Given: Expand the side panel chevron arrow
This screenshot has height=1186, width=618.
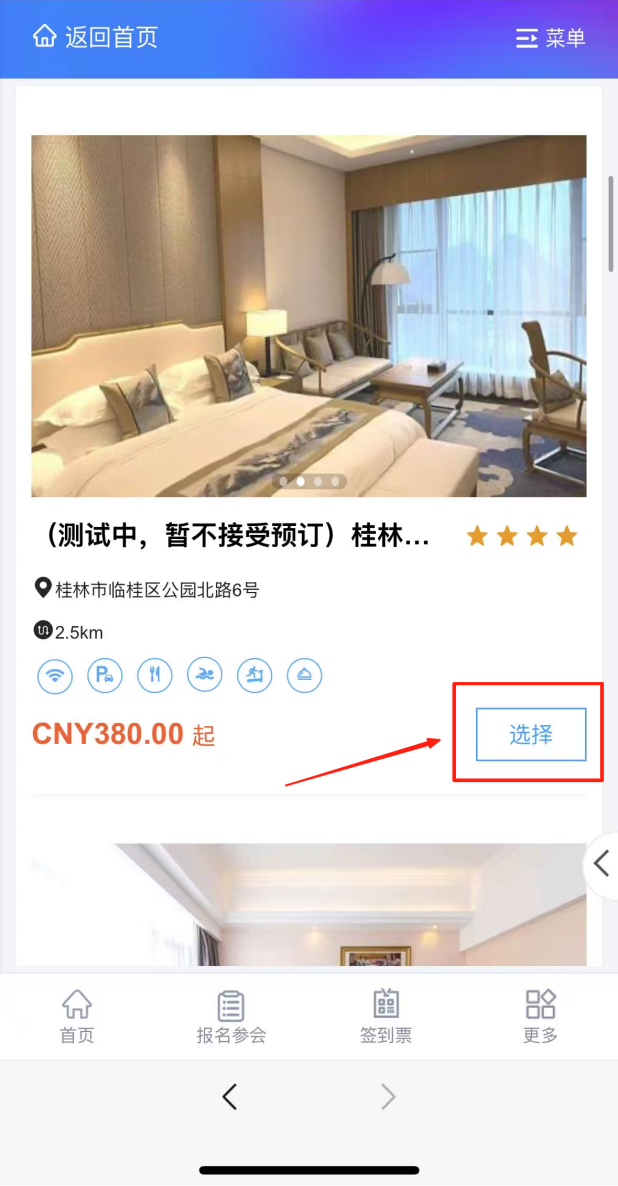Looking at the screenshot, I should coord(602,864).
